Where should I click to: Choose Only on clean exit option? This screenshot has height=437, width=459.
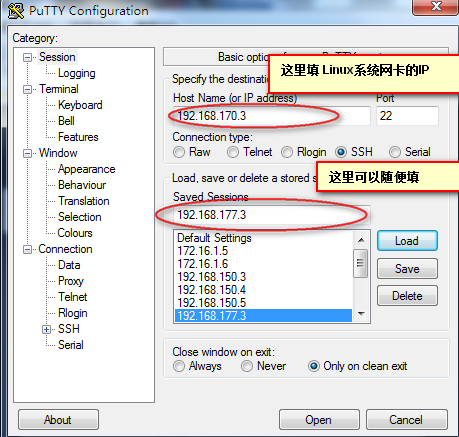pos(314,366)
